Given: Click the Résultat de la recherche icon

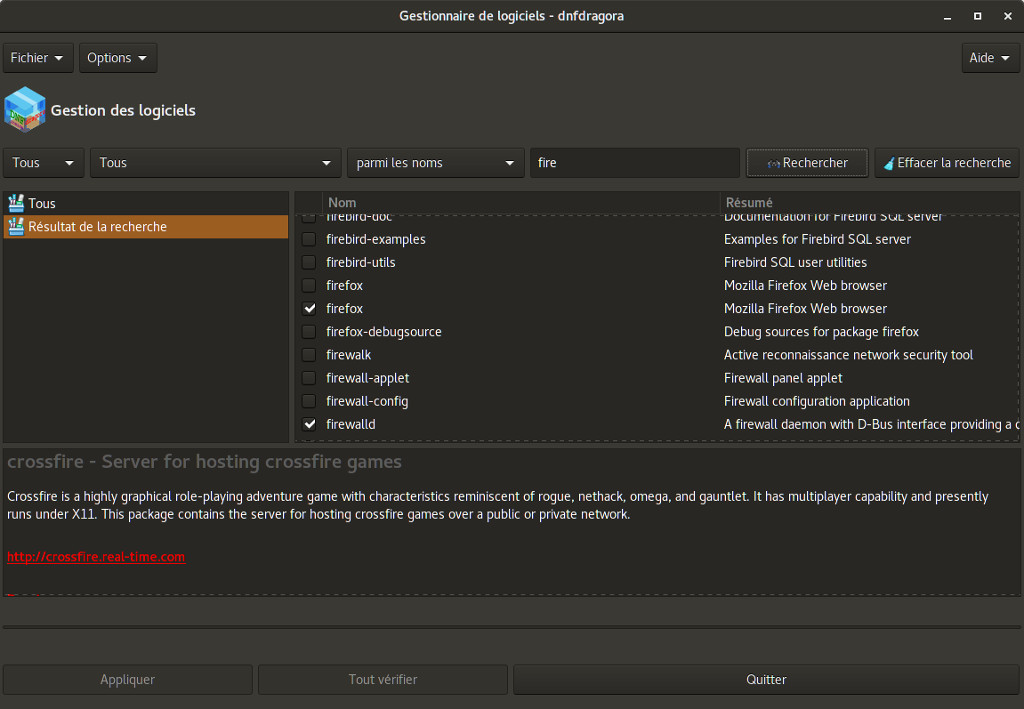Looking at the screenshot, I should coord(15,227).
